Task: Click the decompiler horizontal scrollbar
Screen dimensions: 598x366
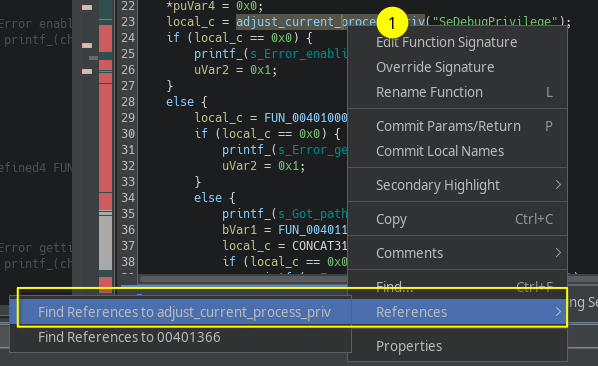Action: tap(244, 279)
